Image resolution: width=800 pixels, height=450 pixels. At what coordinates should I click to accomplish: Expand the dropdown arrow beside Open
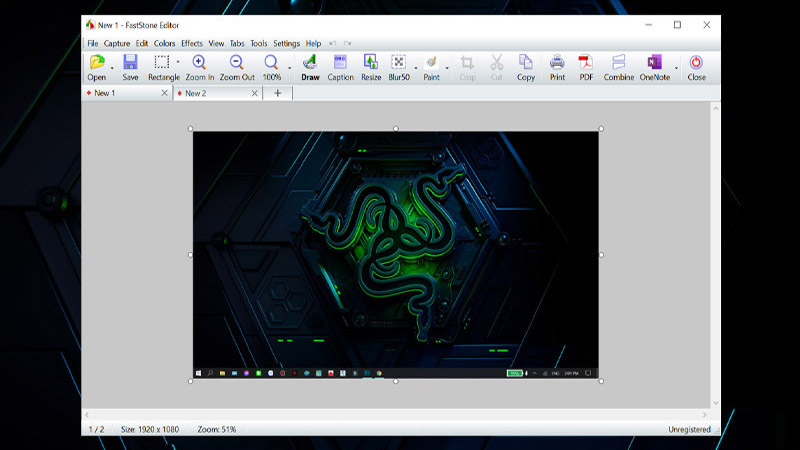coord(112,67)
